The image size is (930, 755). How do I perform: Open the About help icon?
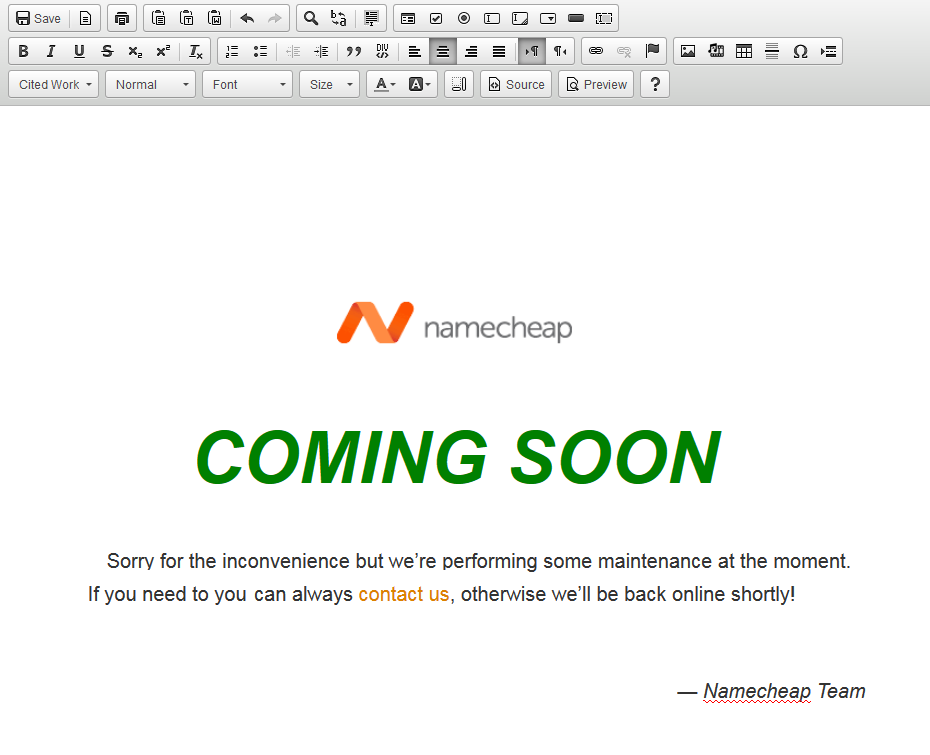click(x=655, y=85)
